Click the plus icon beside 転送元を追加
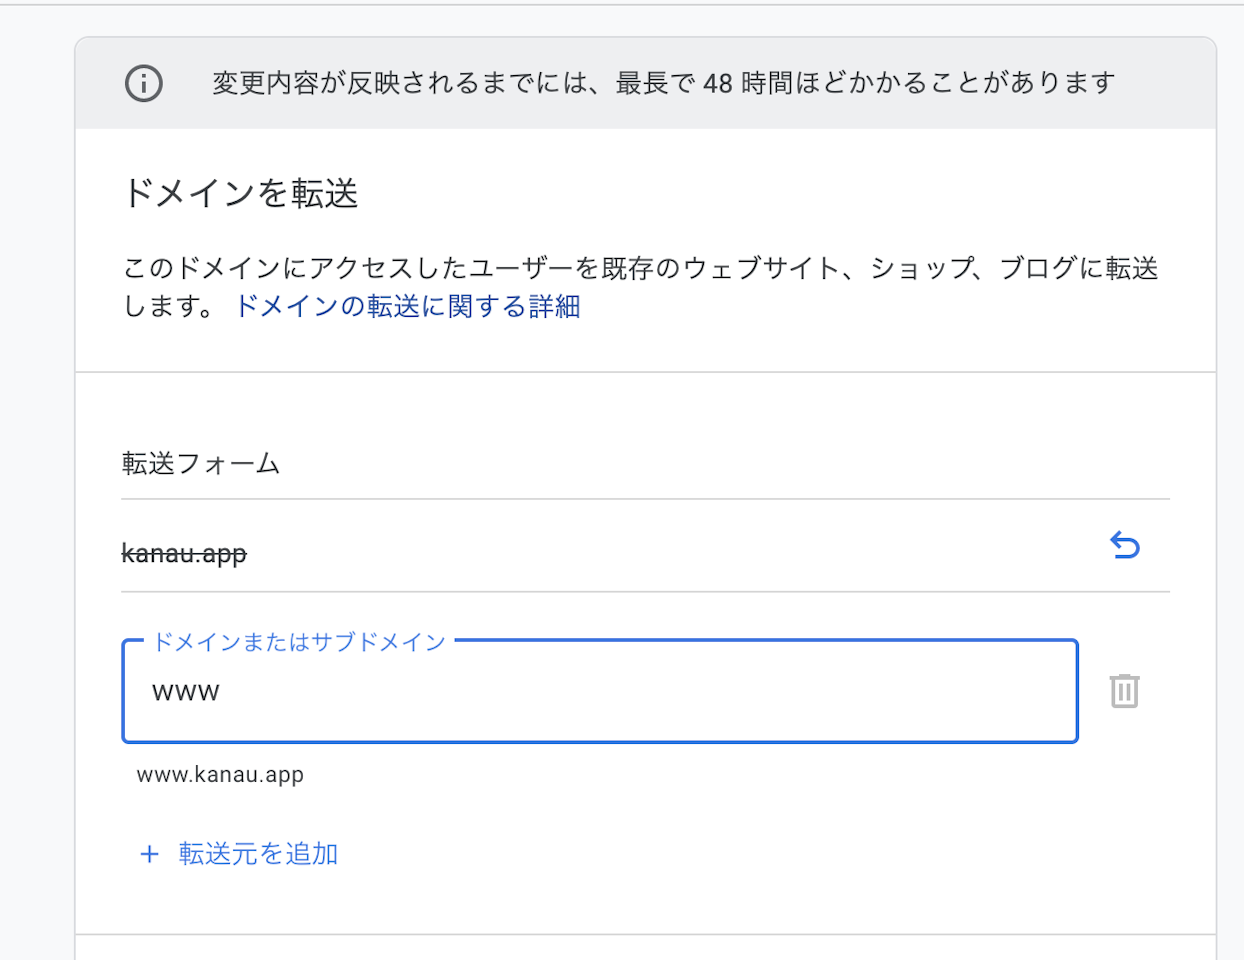1244x960 pixels. [x=149, y=854]
